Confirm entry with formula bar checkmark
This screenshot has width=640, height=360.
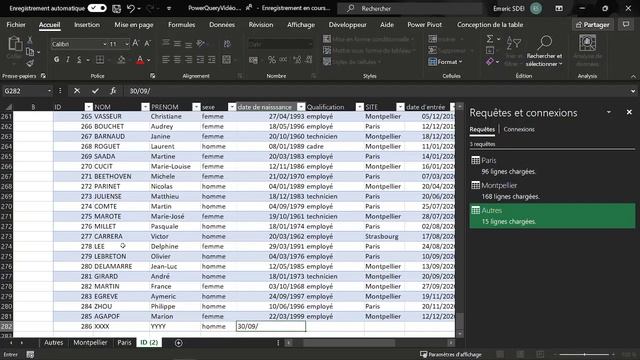(x=95, y=91)
